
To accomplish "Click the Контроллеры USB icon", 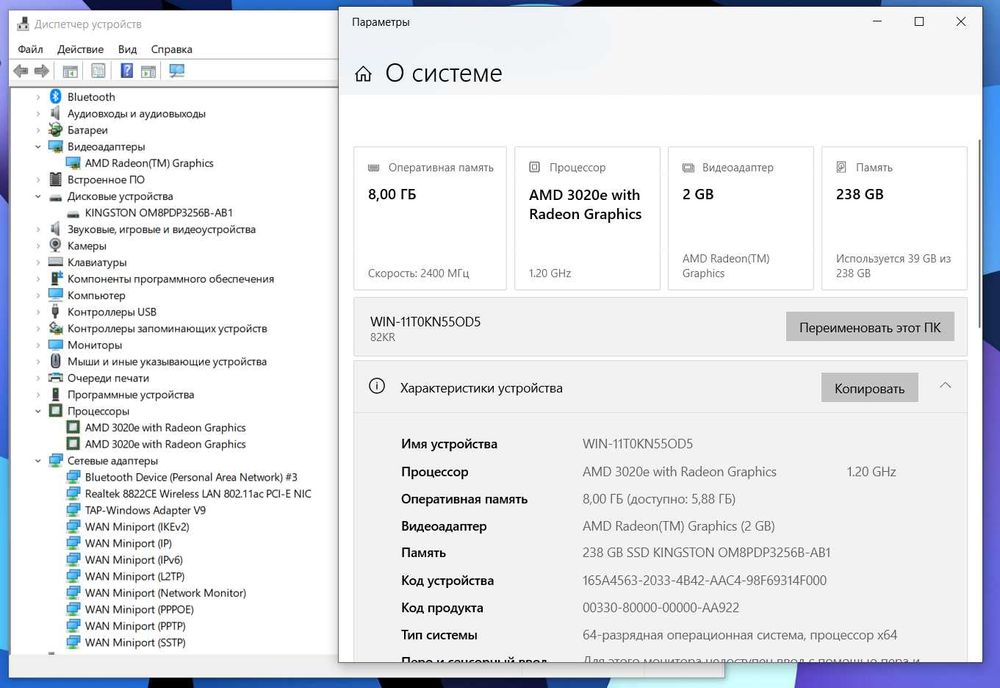I will (55, 312).
